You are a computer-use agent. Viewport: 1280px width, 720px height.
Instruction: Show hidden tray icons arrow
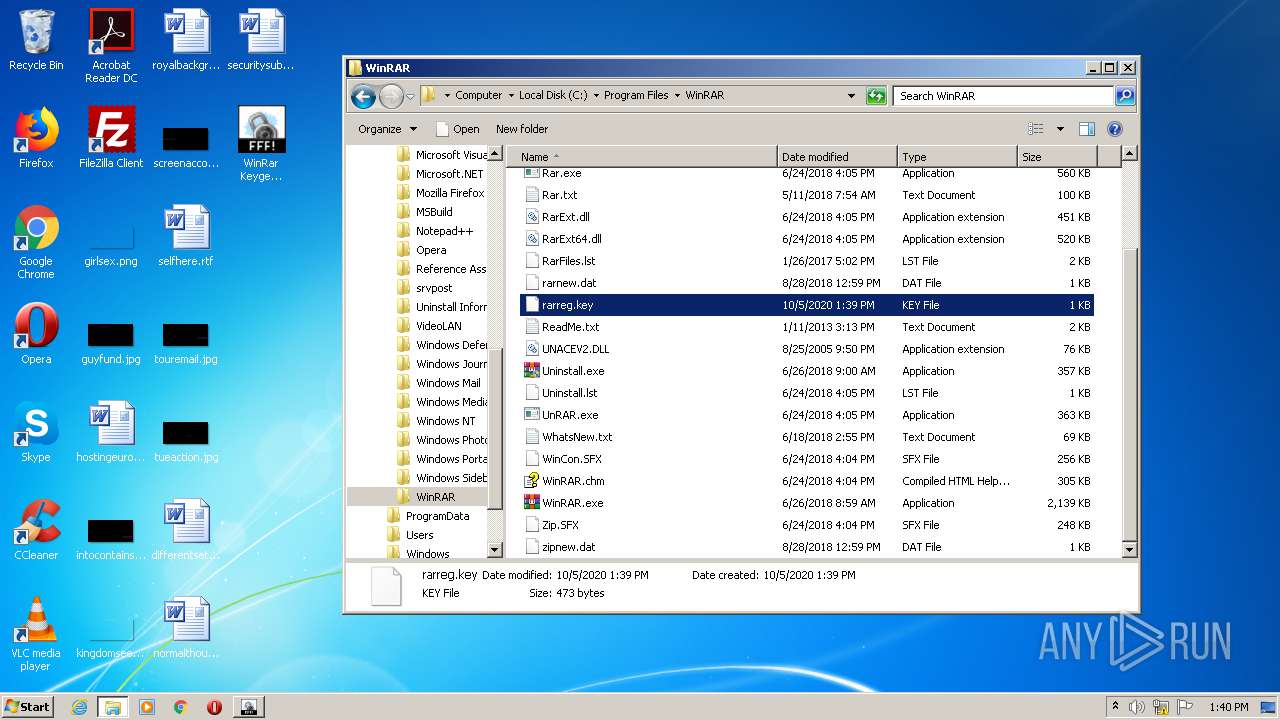[1115, 707]
